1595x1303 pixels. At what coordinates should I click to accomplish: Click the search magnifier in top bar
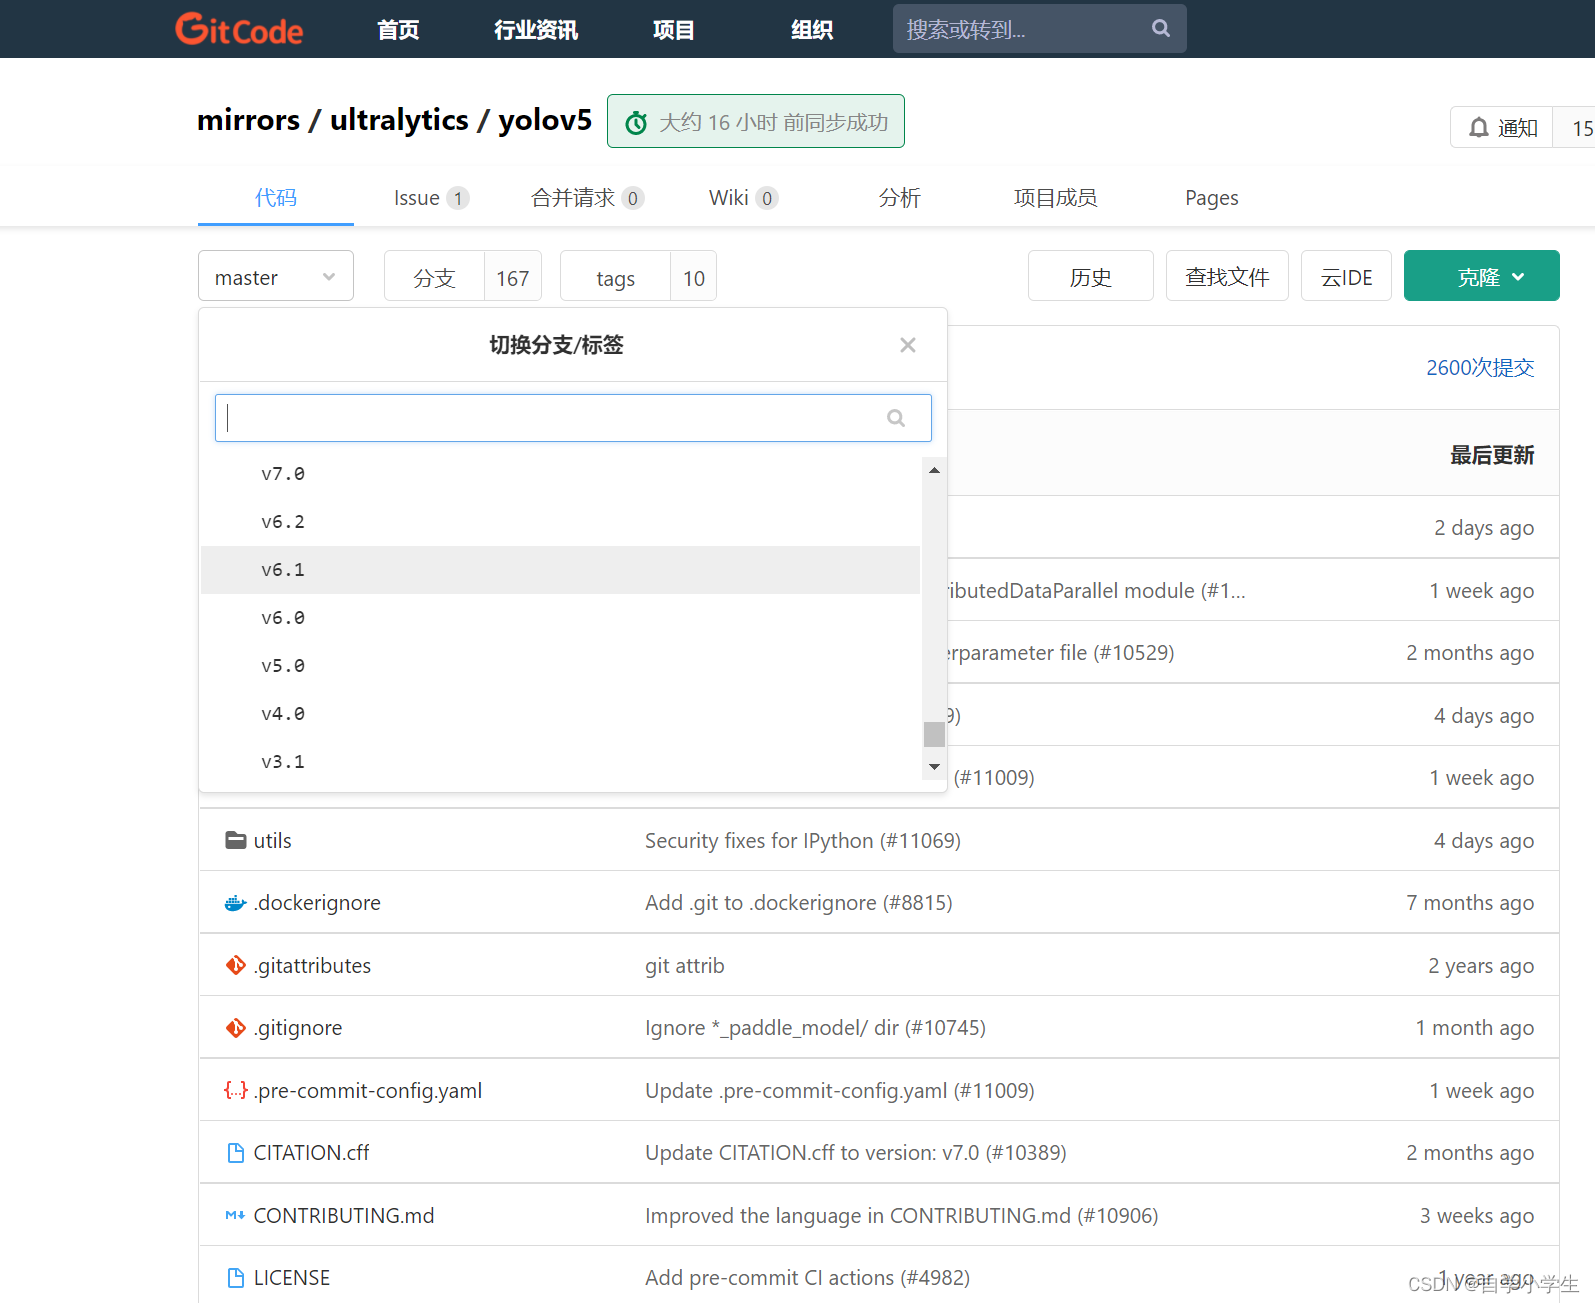(1160, 28)
